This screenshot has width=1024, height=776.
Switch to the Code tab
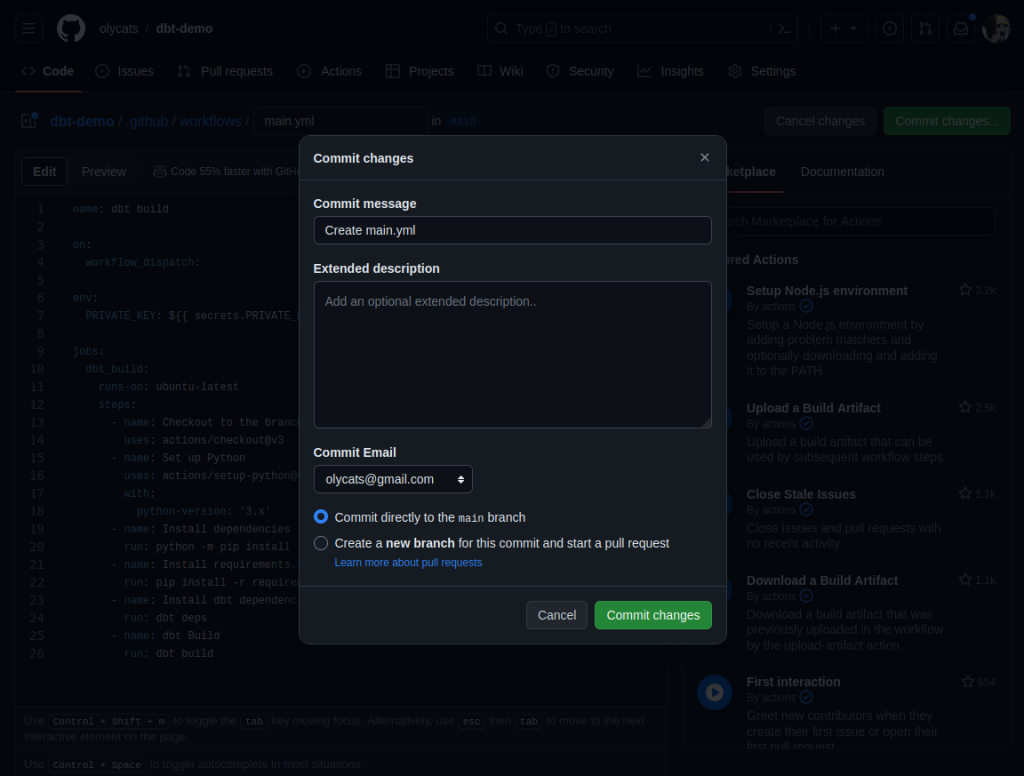[48, 71]
